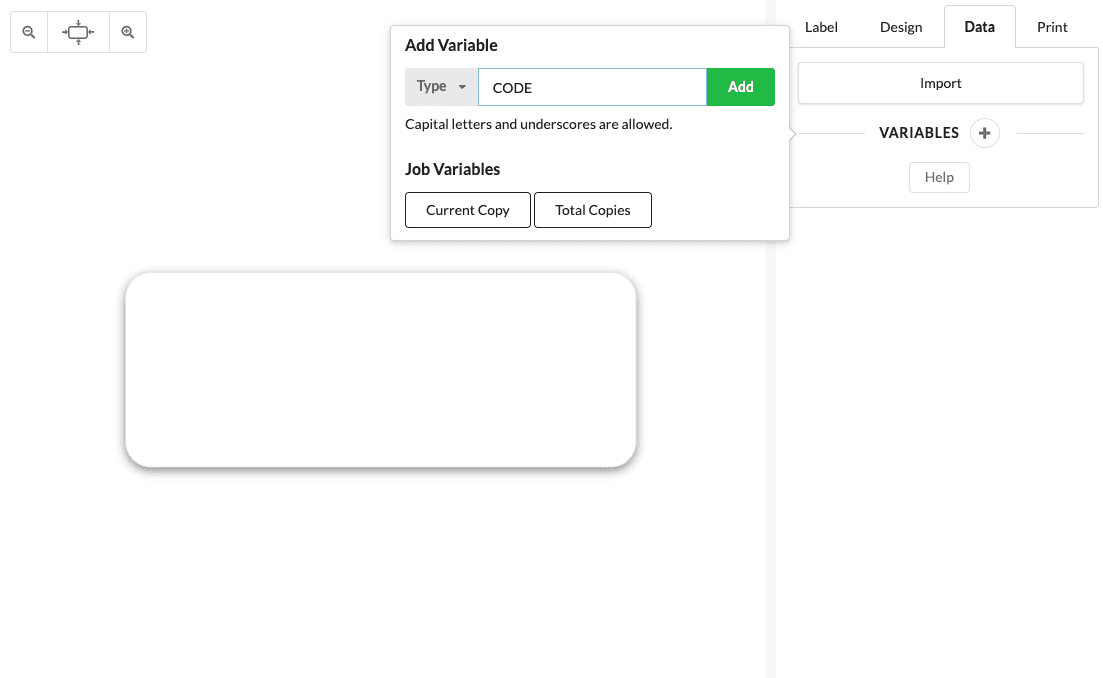Select the blank rounded label canvas
1103x678 pixels.
(380, 369)
